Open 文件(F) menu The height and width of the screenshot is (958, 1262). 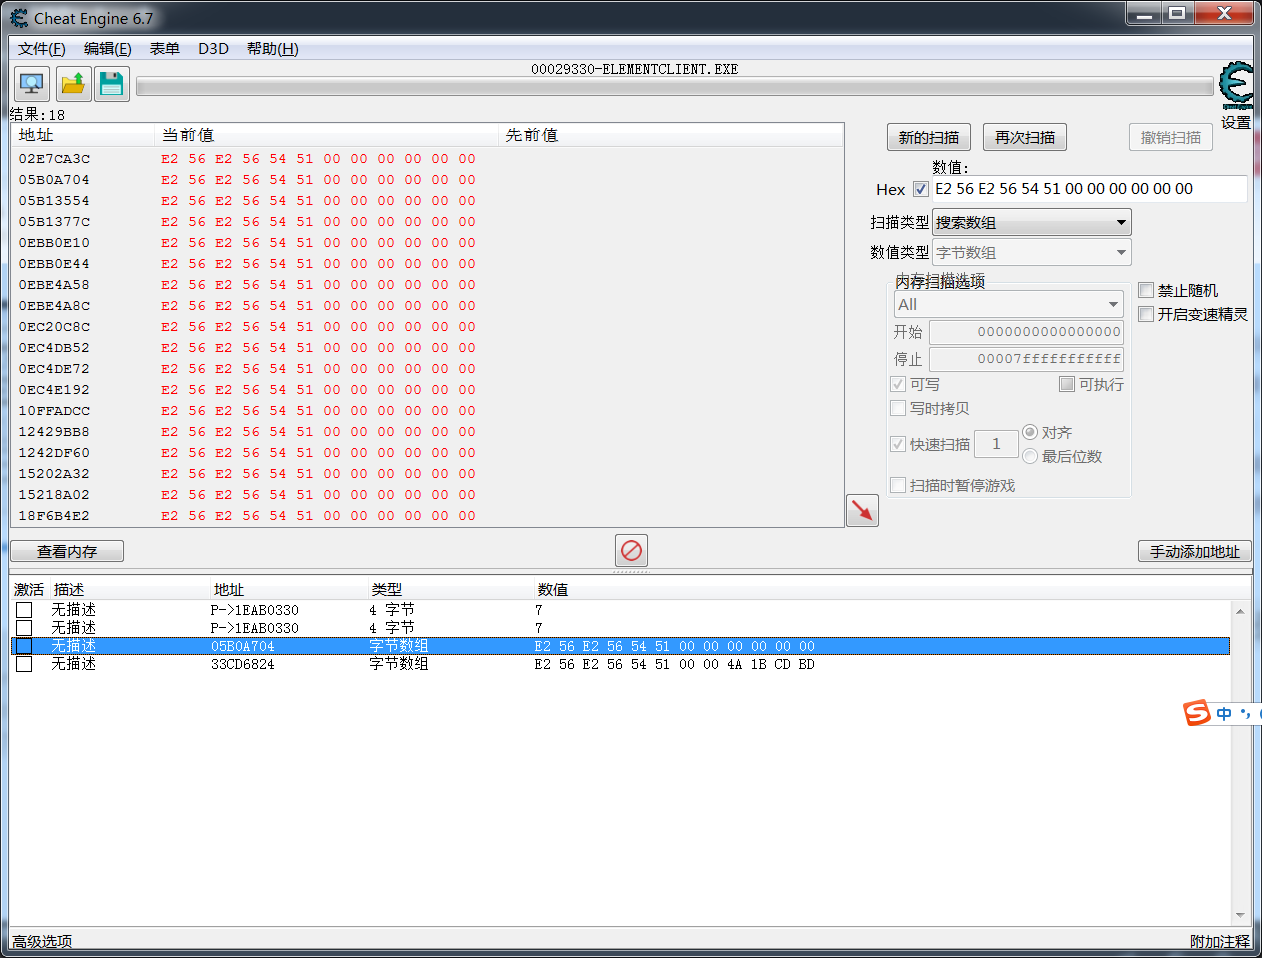(x=41, y=49)
